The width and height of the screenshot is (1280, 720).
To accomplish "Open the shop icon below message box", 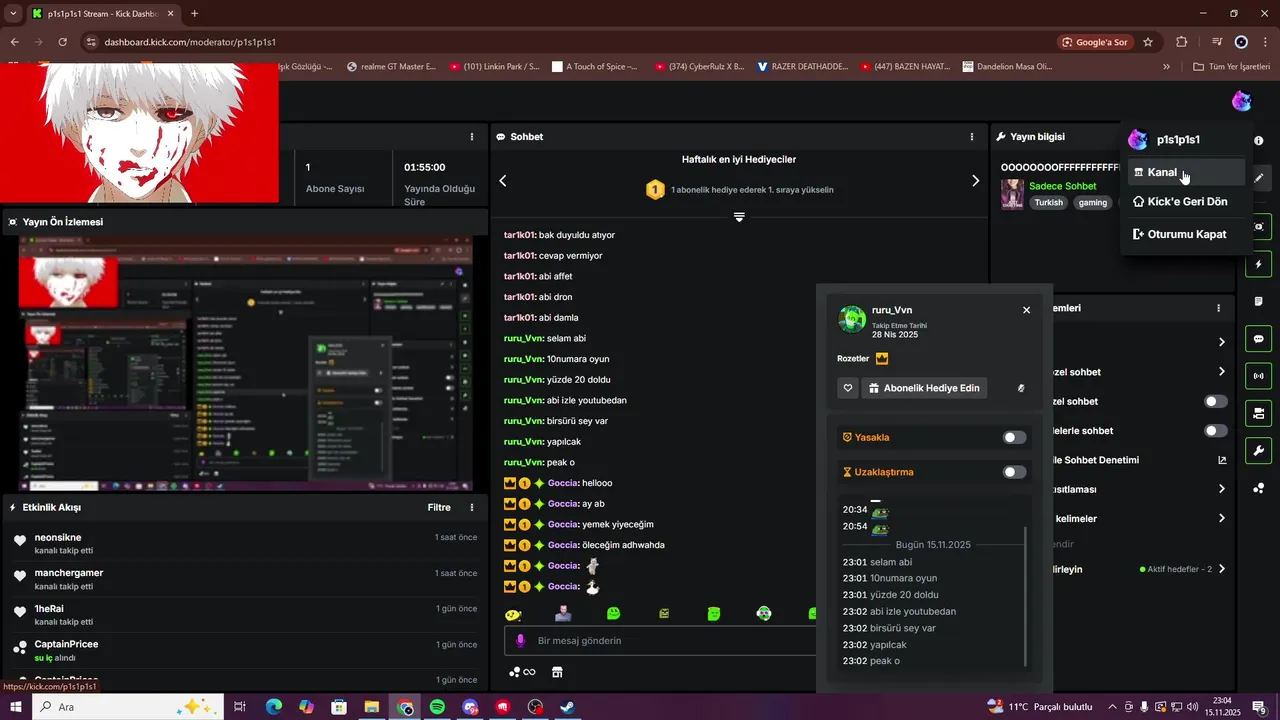I will [558, 672].
